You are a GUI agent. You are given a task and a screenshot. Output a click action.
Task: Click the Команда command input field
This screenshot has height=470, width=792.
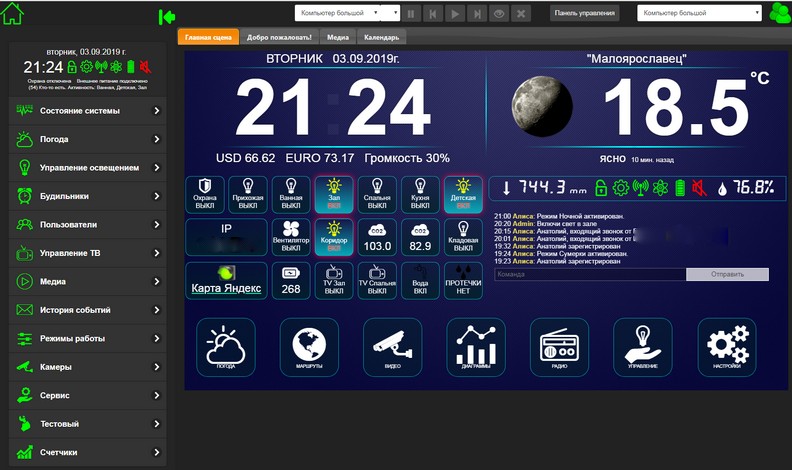(590, 274)
